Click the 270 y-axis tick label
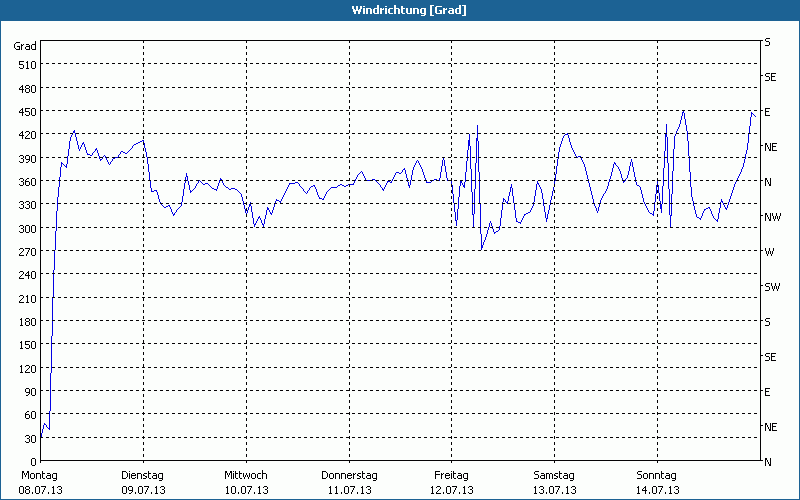 coord(28,252)
